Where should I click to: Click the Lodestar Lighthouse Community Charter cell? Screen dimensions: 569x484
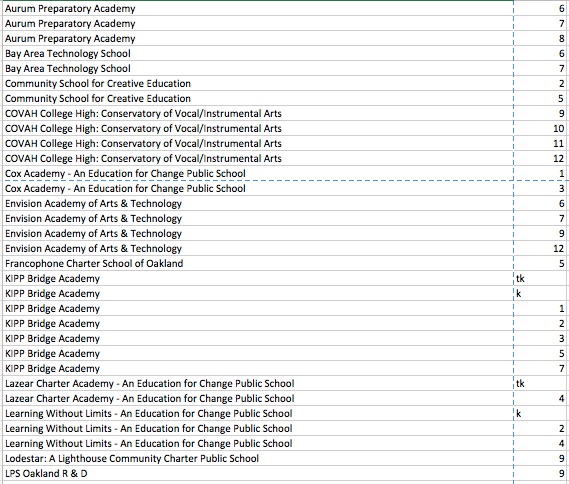coord(257,458)
